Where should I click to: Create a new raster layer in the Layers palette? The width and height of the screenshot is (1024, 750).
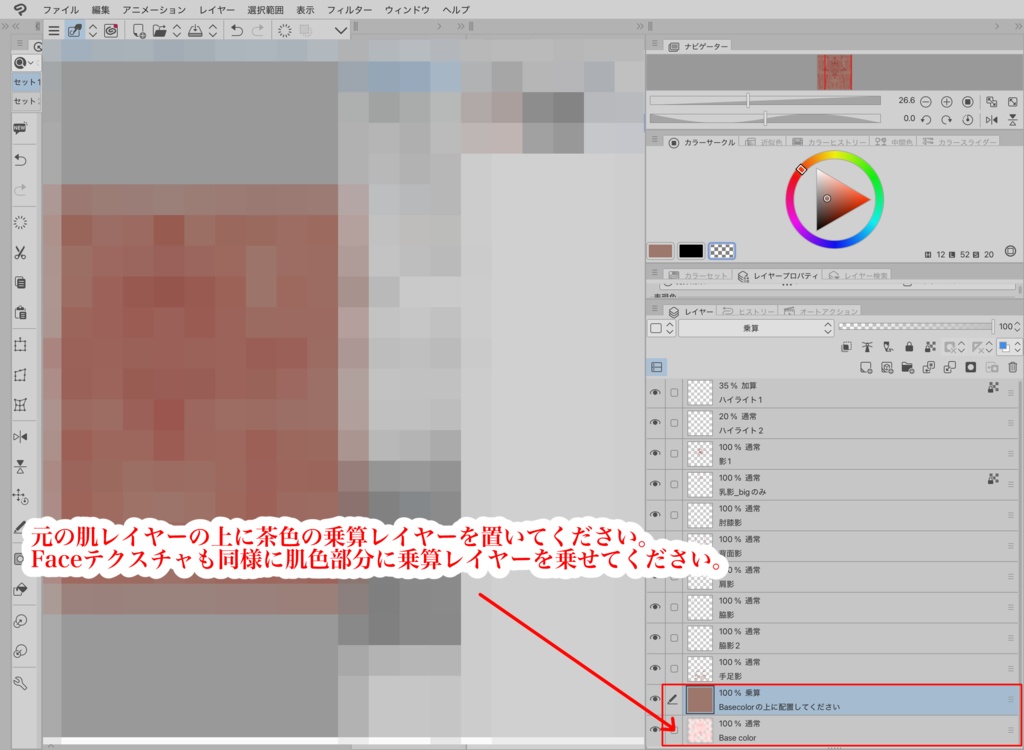[867, 367]
